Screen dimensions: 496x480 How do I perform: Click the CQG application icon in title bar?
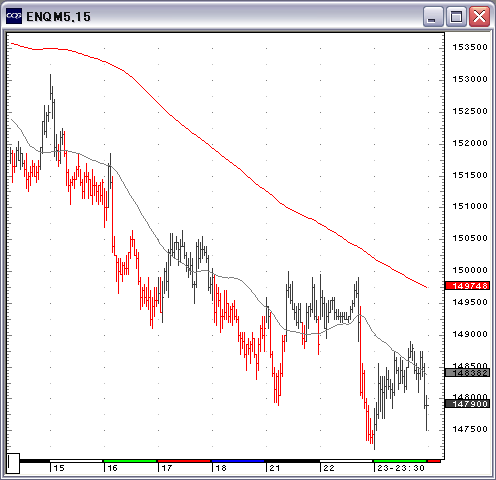click(x=14, y=16)
